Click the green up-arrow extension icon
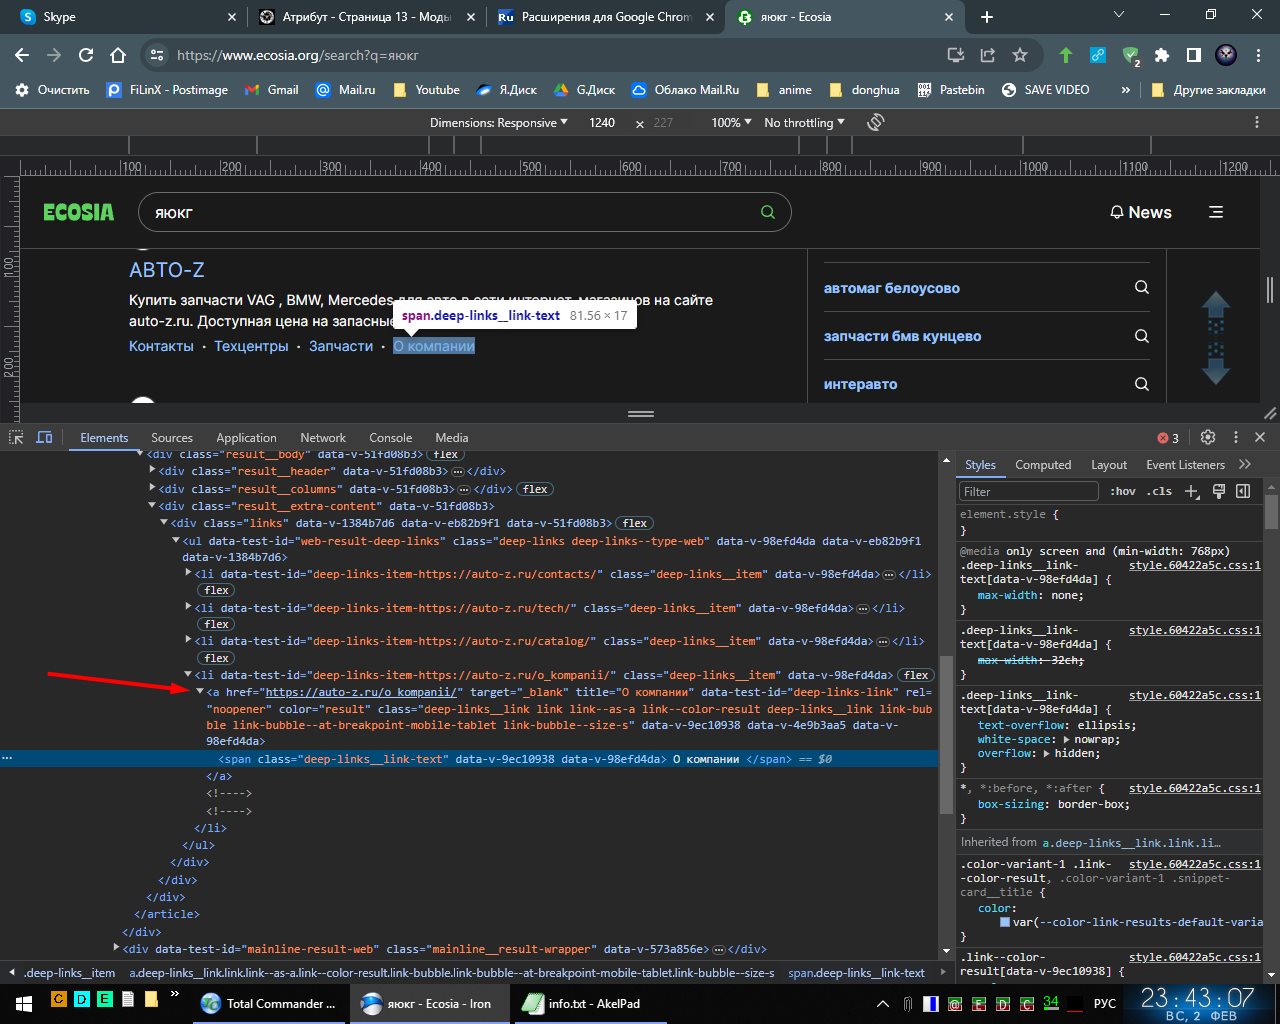The image size is (1280, 1024). coord(1066,55)
